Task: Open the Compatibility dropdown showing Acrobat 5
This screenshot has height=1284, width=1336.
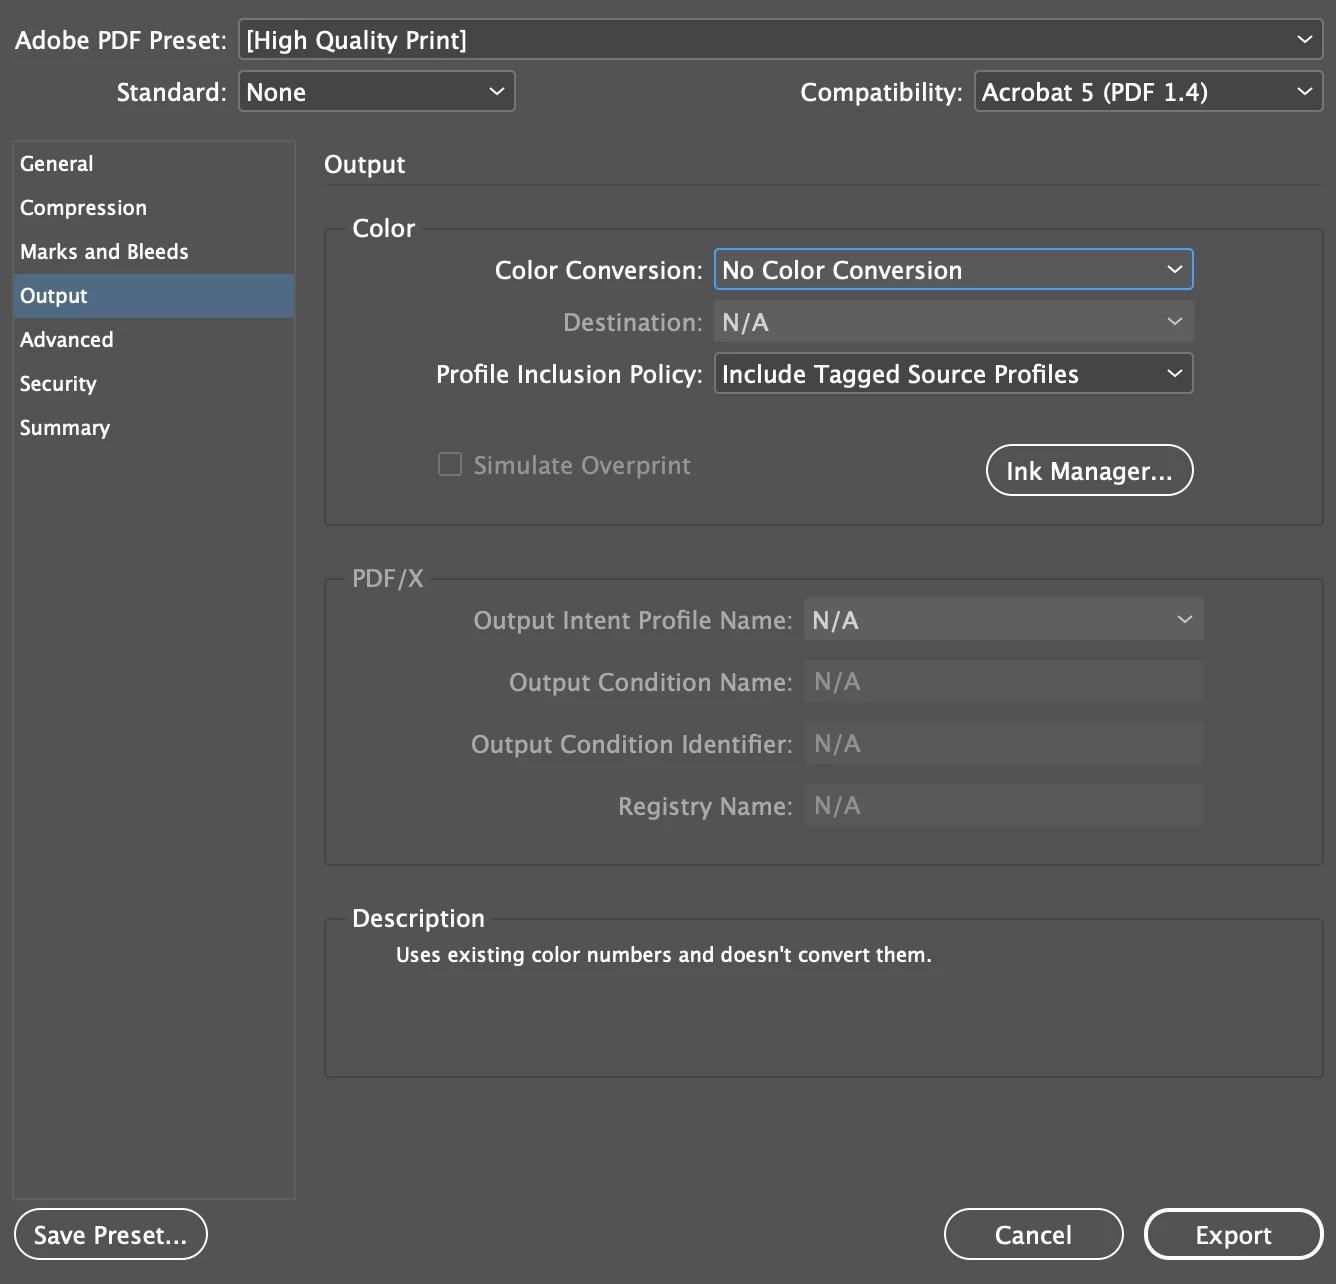Action: (1148, 92)
